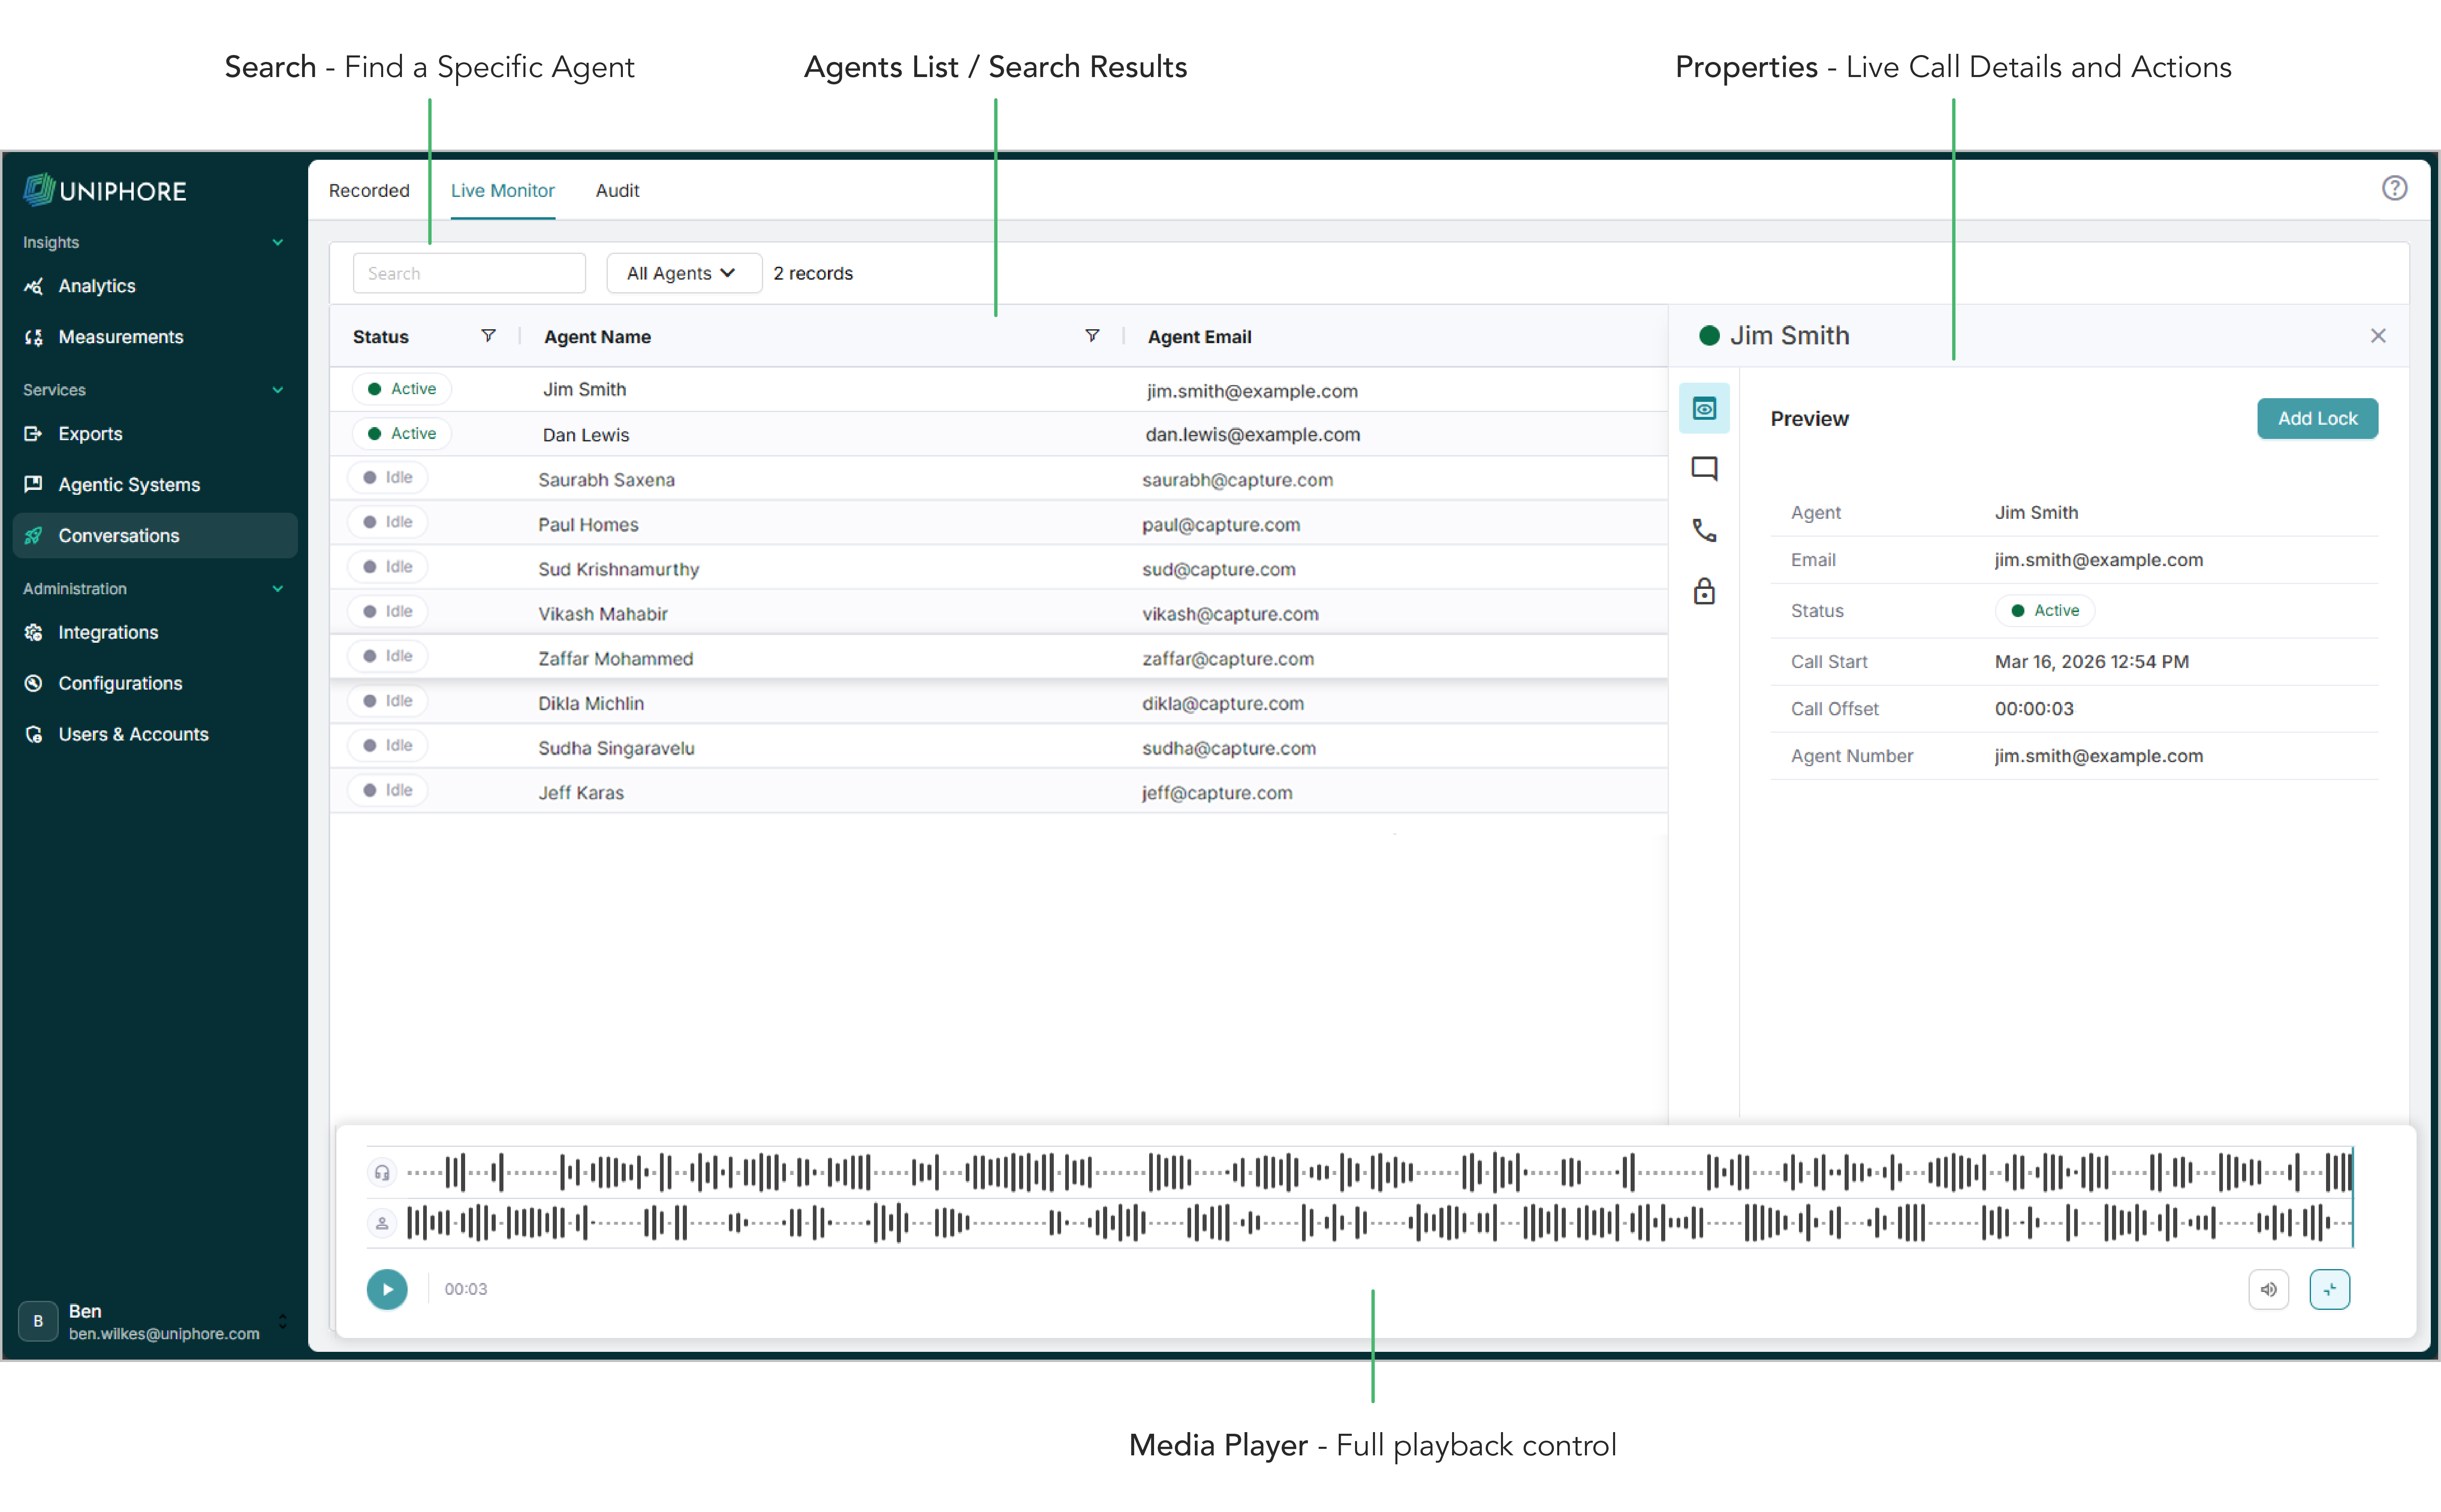2441x1512 pixels.
Task: Click the Agent Name column header label
Action: tap(597, 337)
